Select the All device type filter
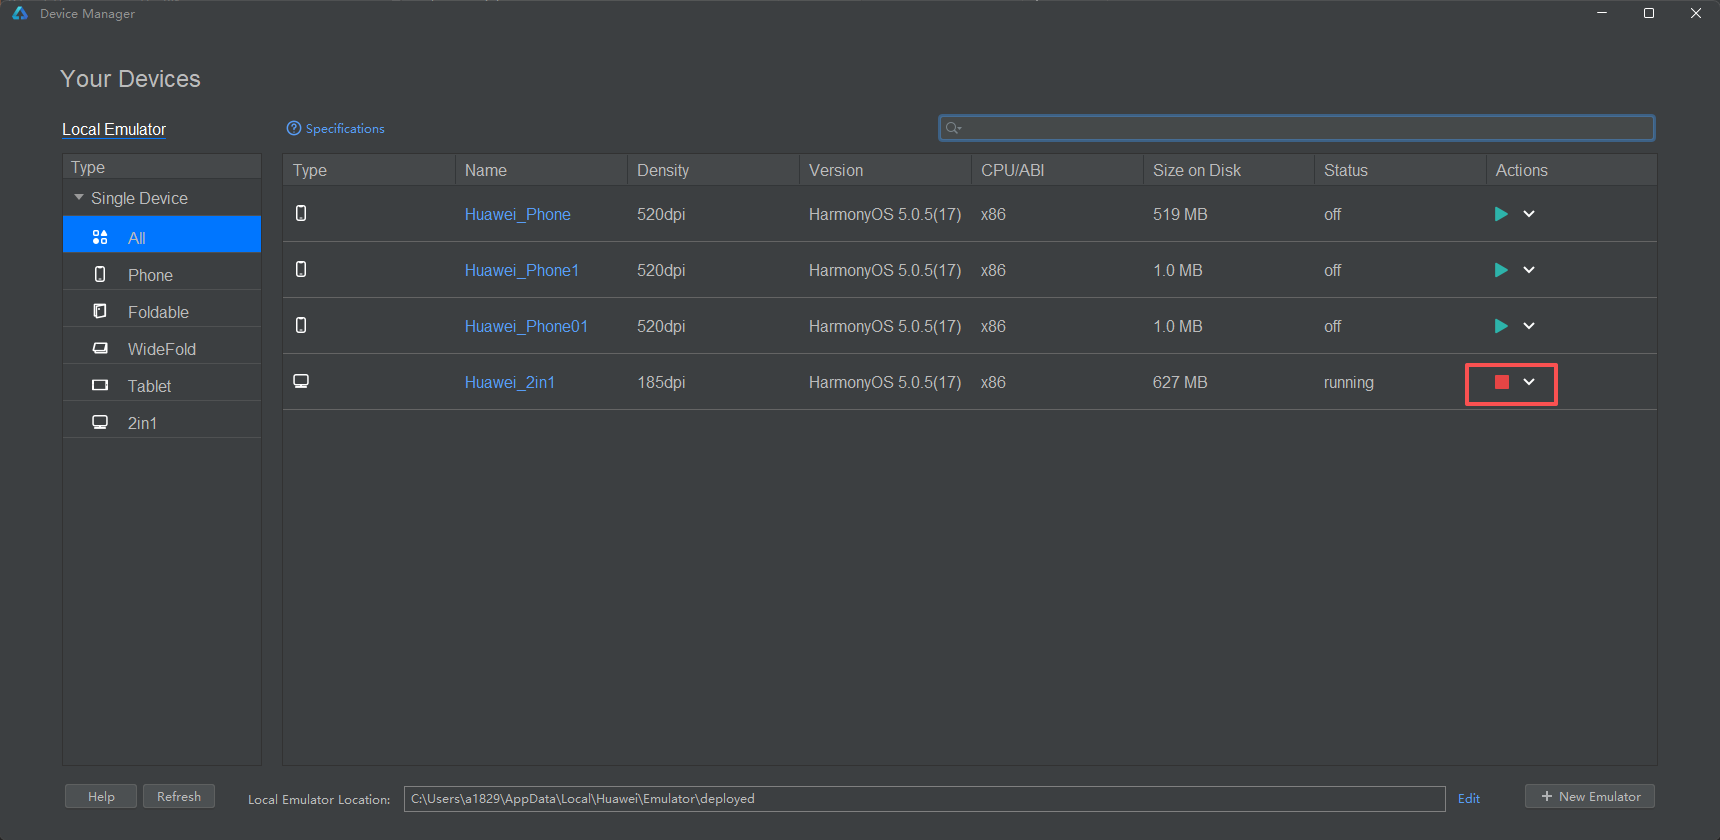This screenshot has width=1720, height=840. click(x=162, y=234)
